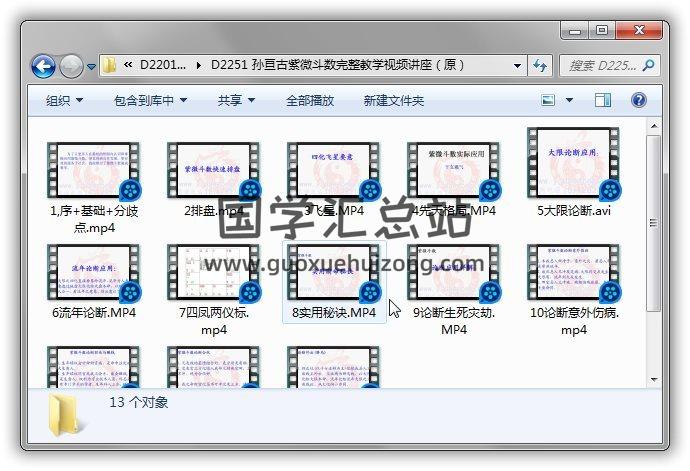Select first partially visible thumbnail in bottom row

point(93,367)
